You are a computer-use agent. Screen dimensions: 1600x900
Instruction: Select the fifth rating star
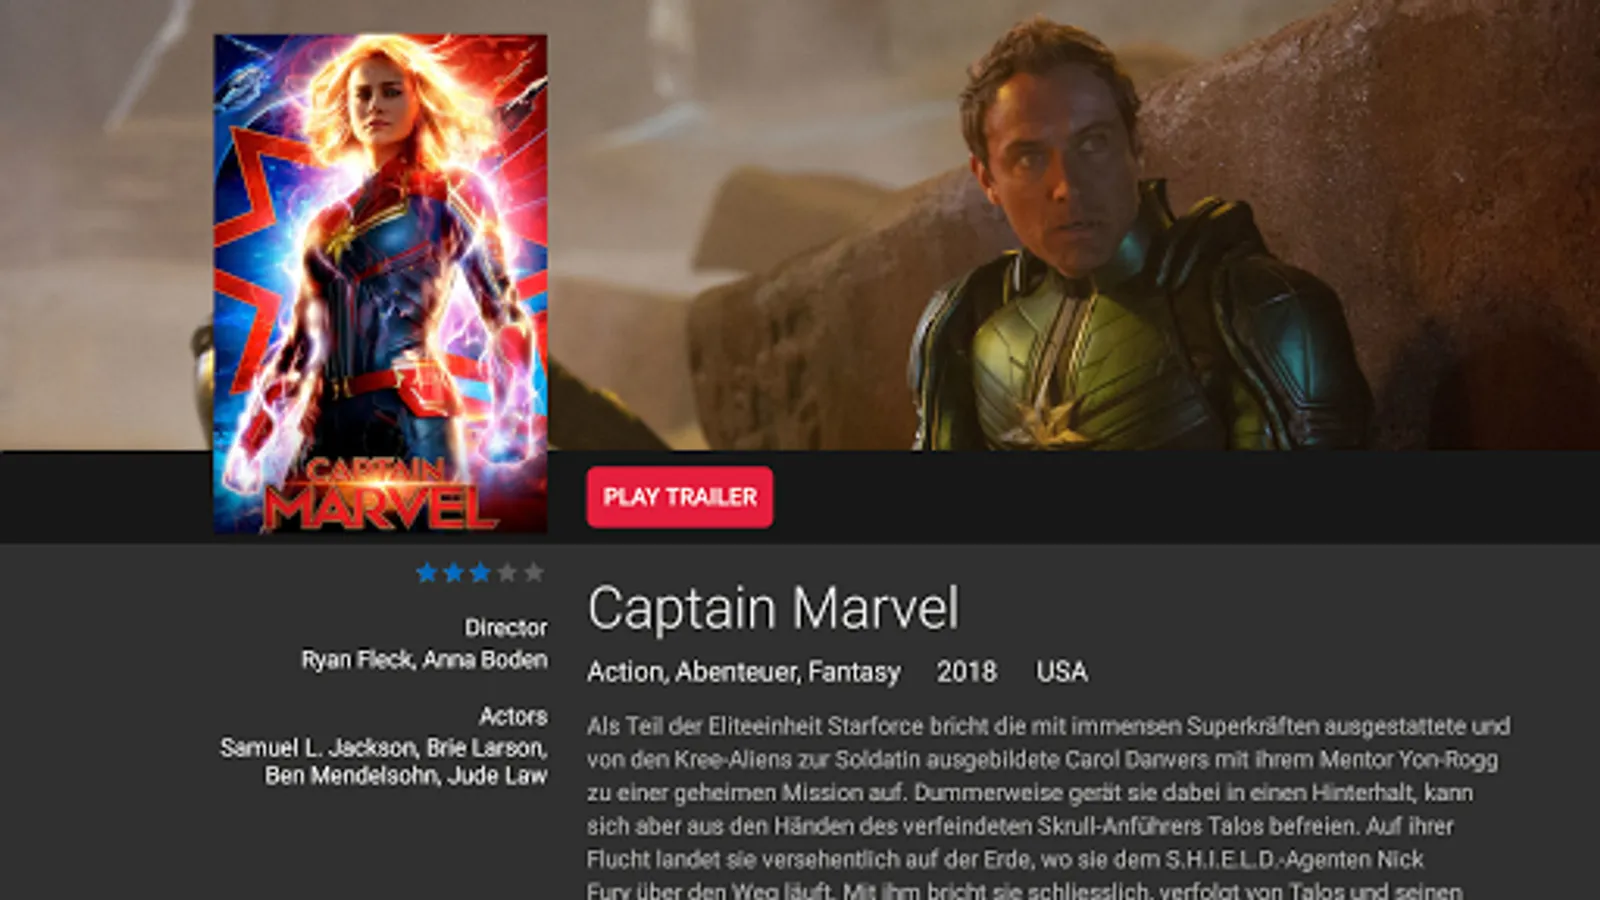[535, 572]
